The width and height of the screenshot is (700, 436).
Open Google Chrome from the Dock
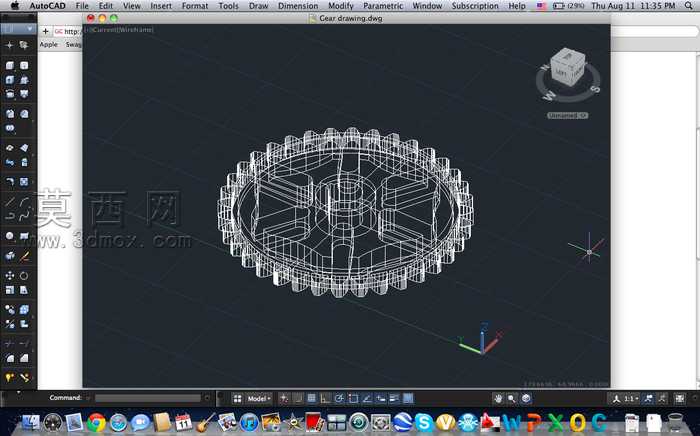coord(96,422)
